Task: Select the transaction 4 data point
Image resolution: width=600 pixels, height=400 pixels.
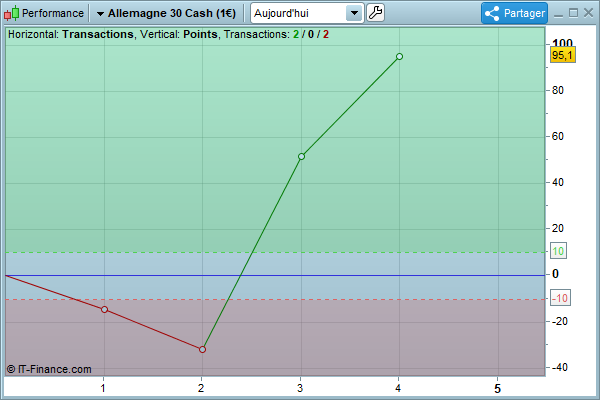Action: point(399,57)
